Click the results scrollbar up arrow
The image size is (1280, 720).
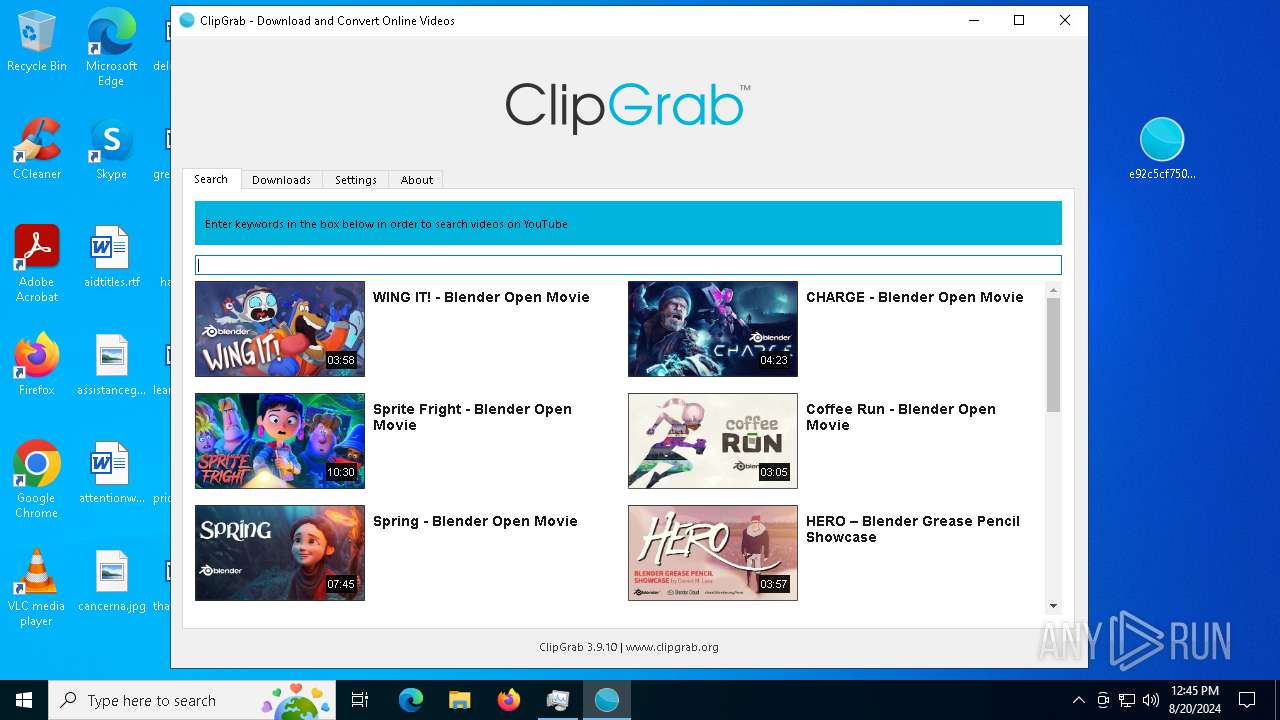click(x=1053, y=290)
